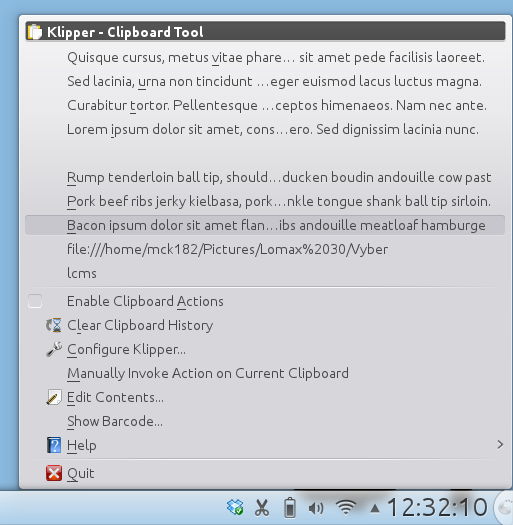The image size is (513, 525).
Task: Show hidden tray icons with triangle arrow
Action: point(375,508)
